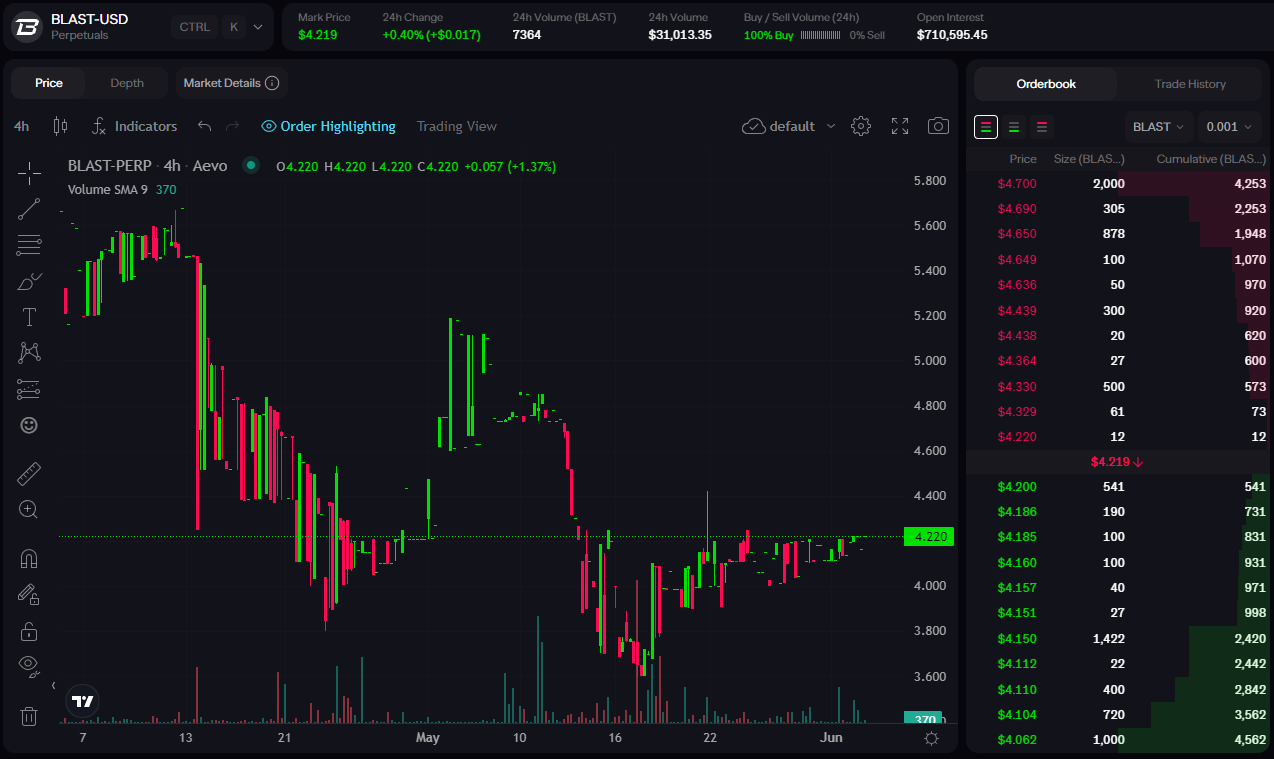Image resolution: width=1274 pixels, height=759 pixels.
Task: Open the long position prediction tool
Action: click(29, 389)
